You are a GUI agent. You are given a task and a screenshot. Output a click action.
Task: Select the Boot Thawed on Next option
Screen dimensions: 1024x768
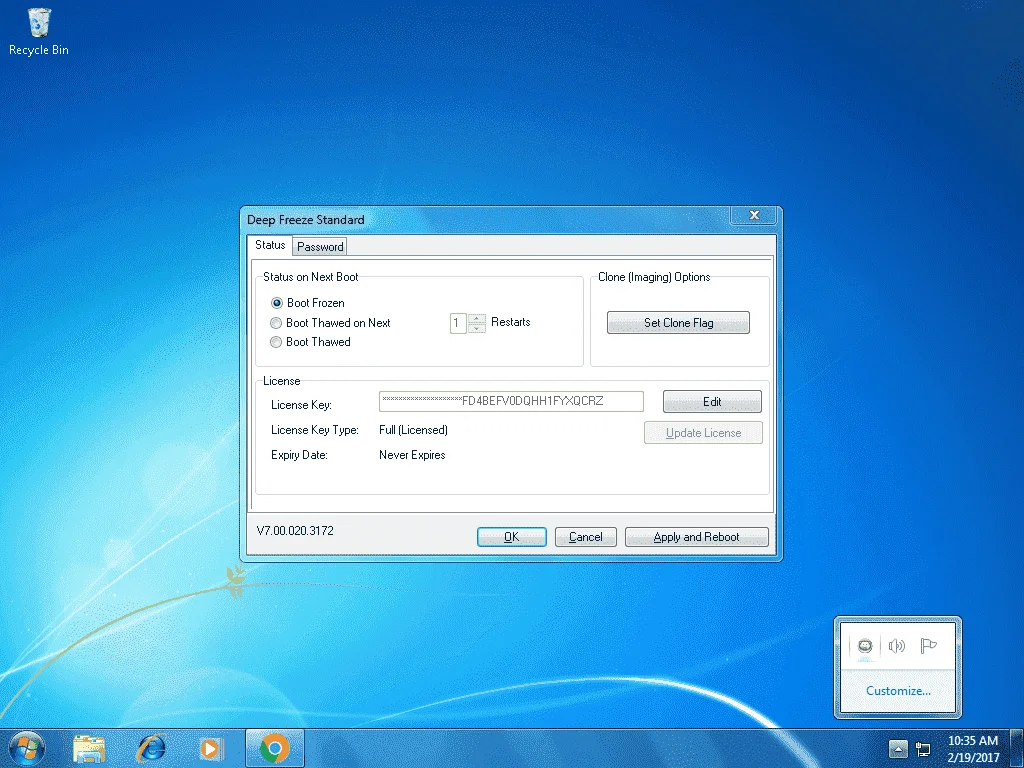coord(330,323)
